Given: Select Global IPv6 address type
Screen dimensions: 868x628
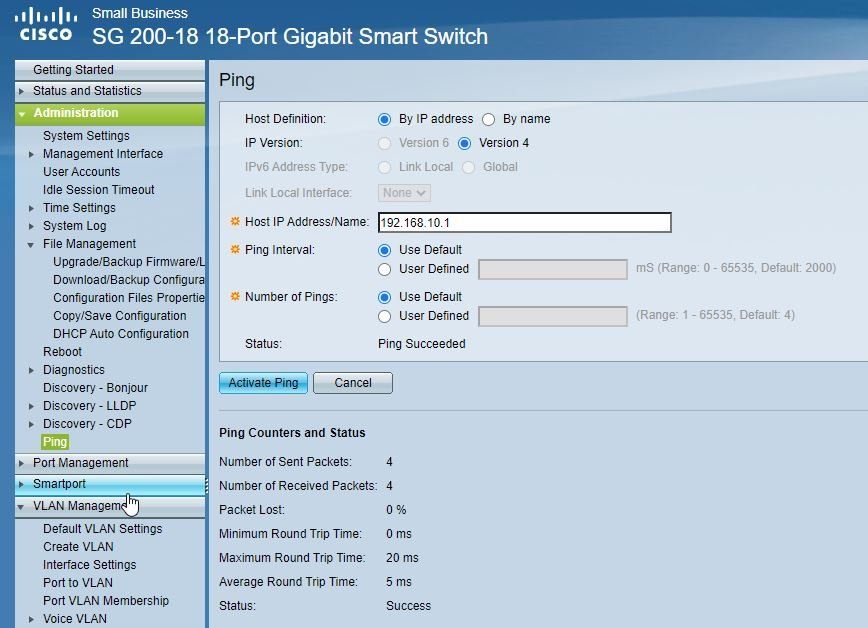Looking at the screenshot, I should [468, 167].
